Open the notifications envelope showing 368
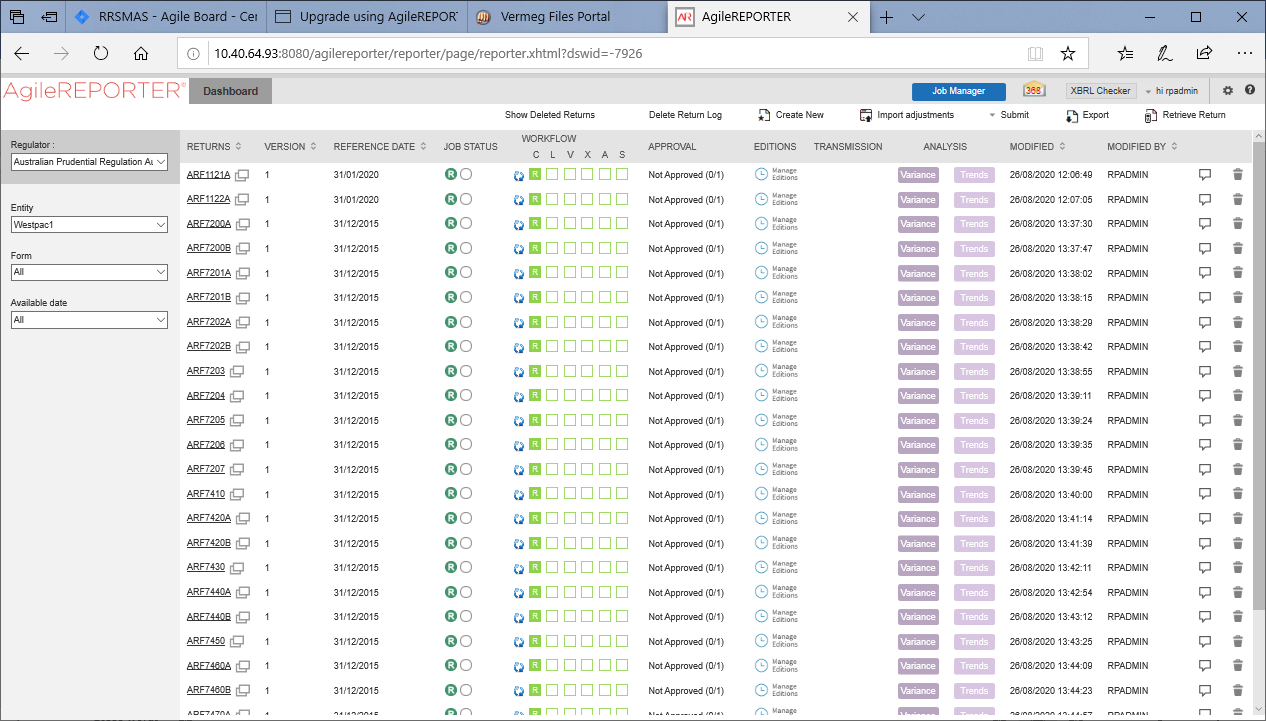 pyautogui.click(x=1034, y=89)
